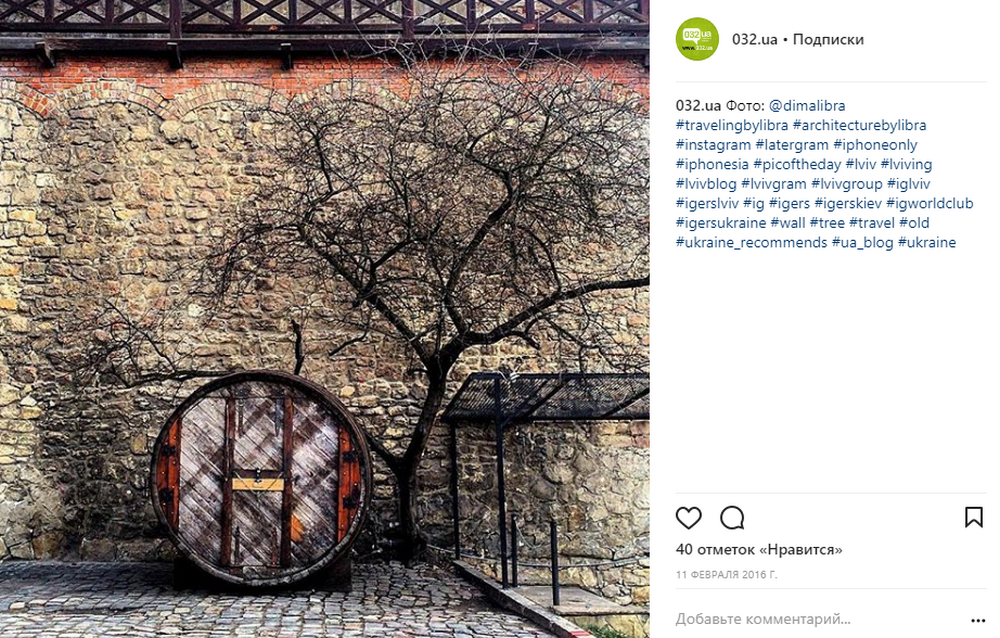Viewport: 1000px width, 638px height.
Task: Open the 11 февраля 2016 г. date link
Action: (726, 575)
